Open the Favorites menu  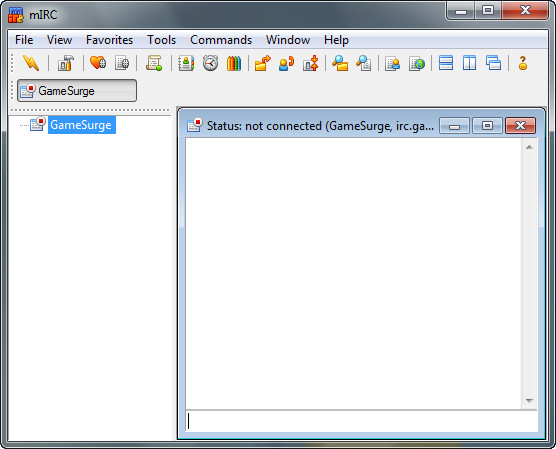point(110,40)
